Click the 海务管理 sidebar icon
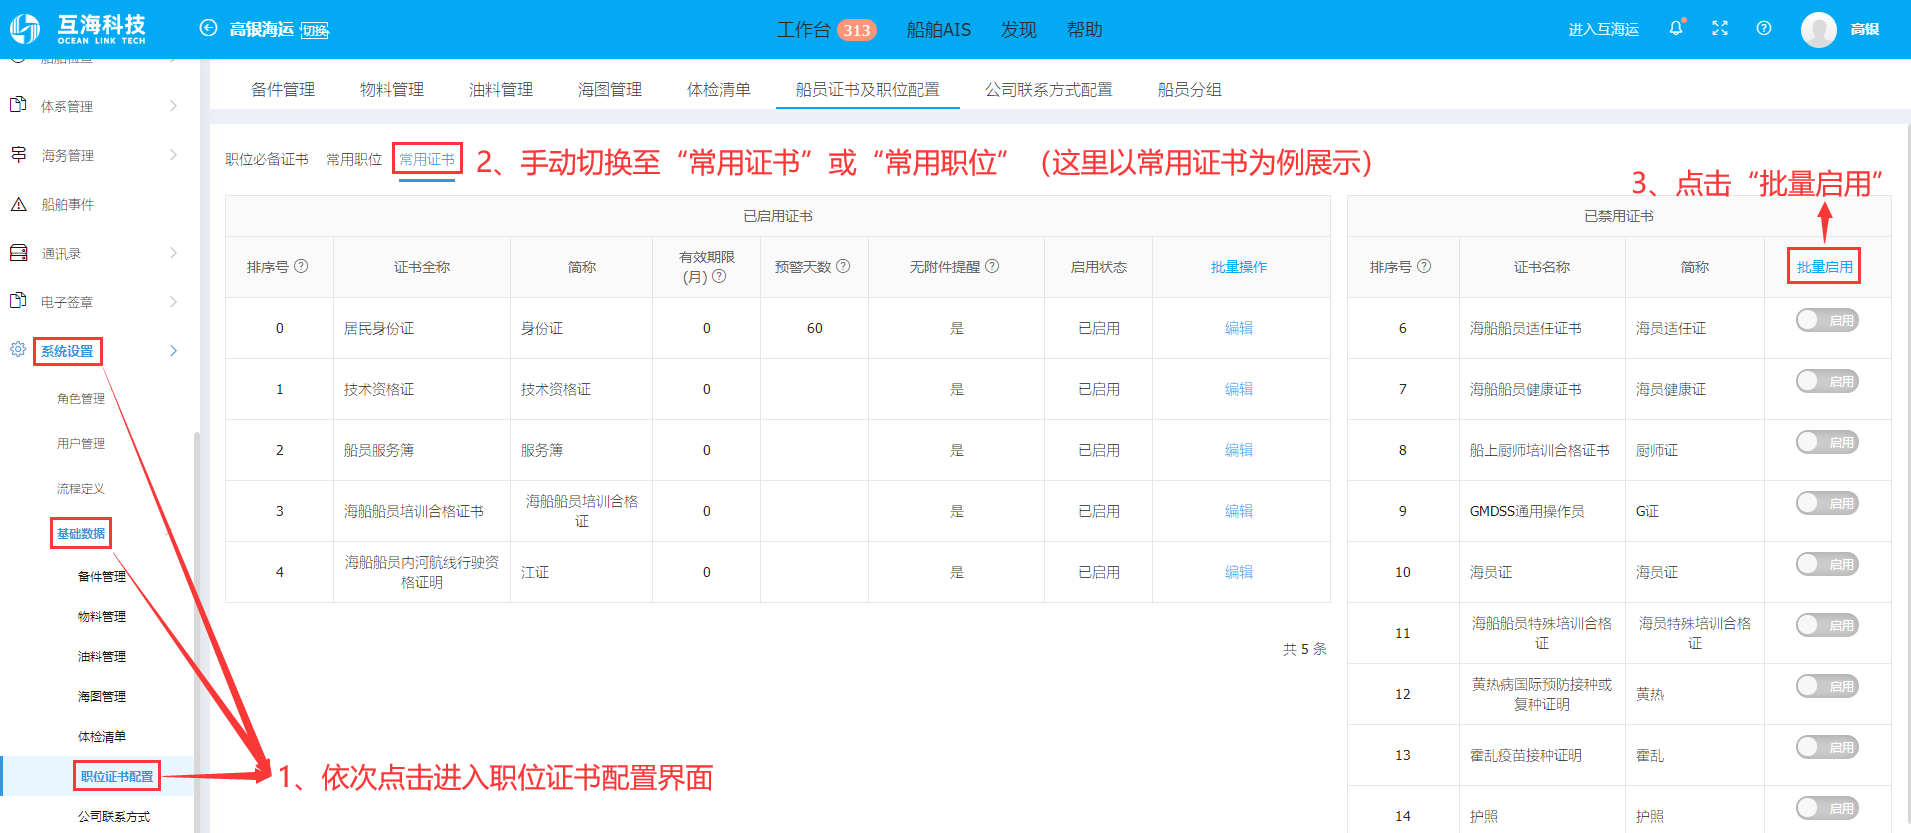This screenshot has width=1911, height=833. [x=18, y=154]
